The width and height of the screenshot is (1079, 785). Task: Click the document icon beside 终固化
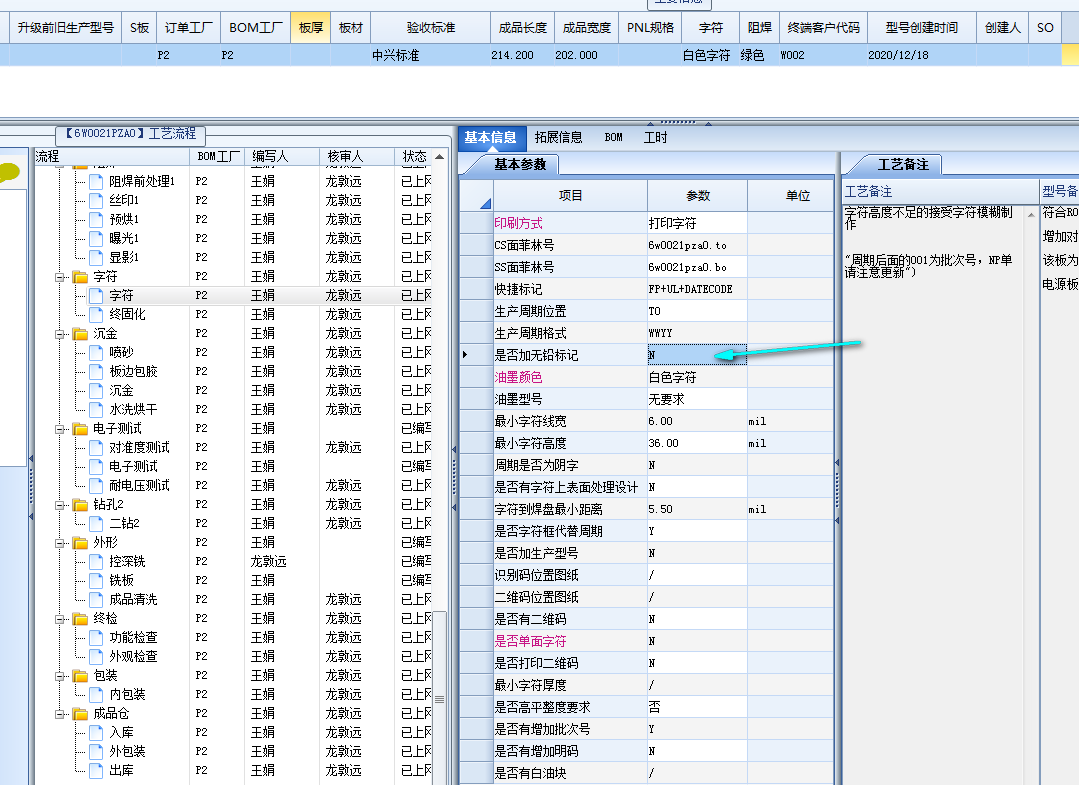[96, 314]
